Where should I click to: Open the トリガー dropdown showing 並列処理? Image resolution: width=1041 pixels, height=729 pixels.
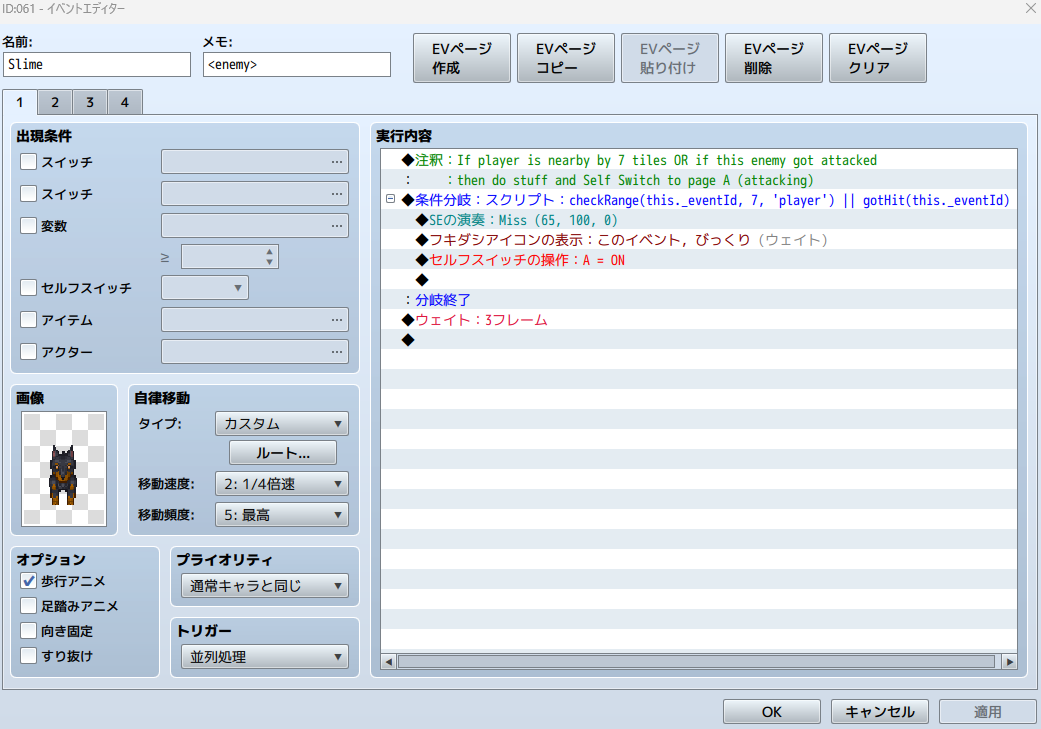click(264, 657)
